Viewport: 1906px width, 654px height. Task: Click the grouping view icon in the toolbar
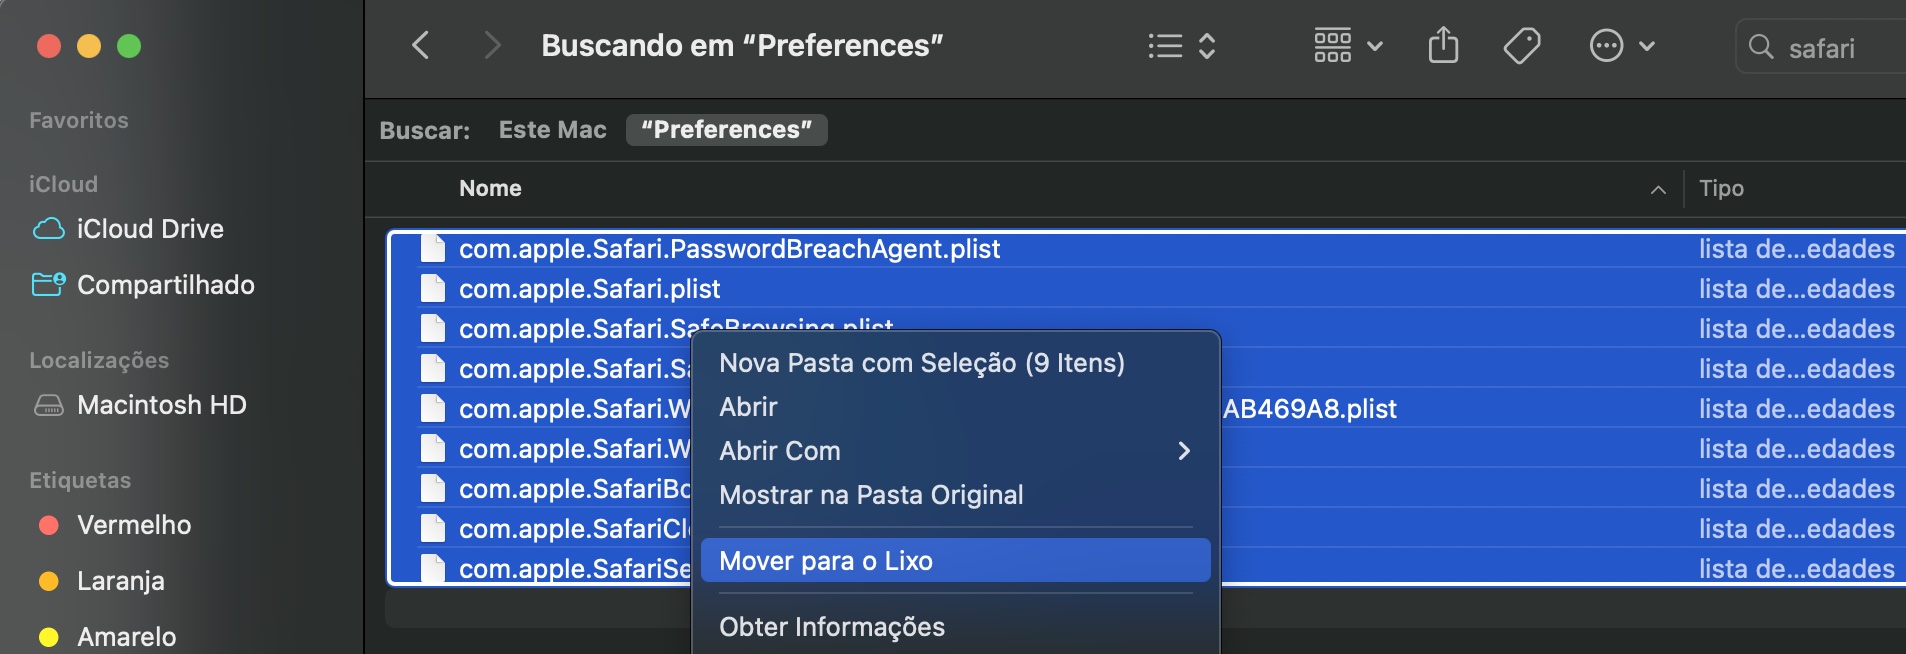click(x=1335, y=45)
